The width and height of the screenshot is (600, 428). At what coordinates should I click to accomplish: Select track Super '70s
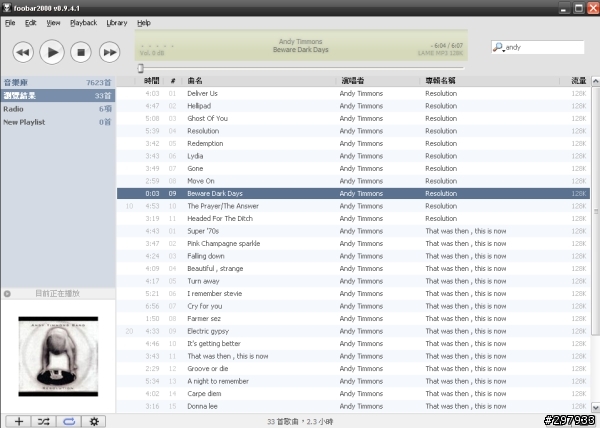(x=353, y=231)
